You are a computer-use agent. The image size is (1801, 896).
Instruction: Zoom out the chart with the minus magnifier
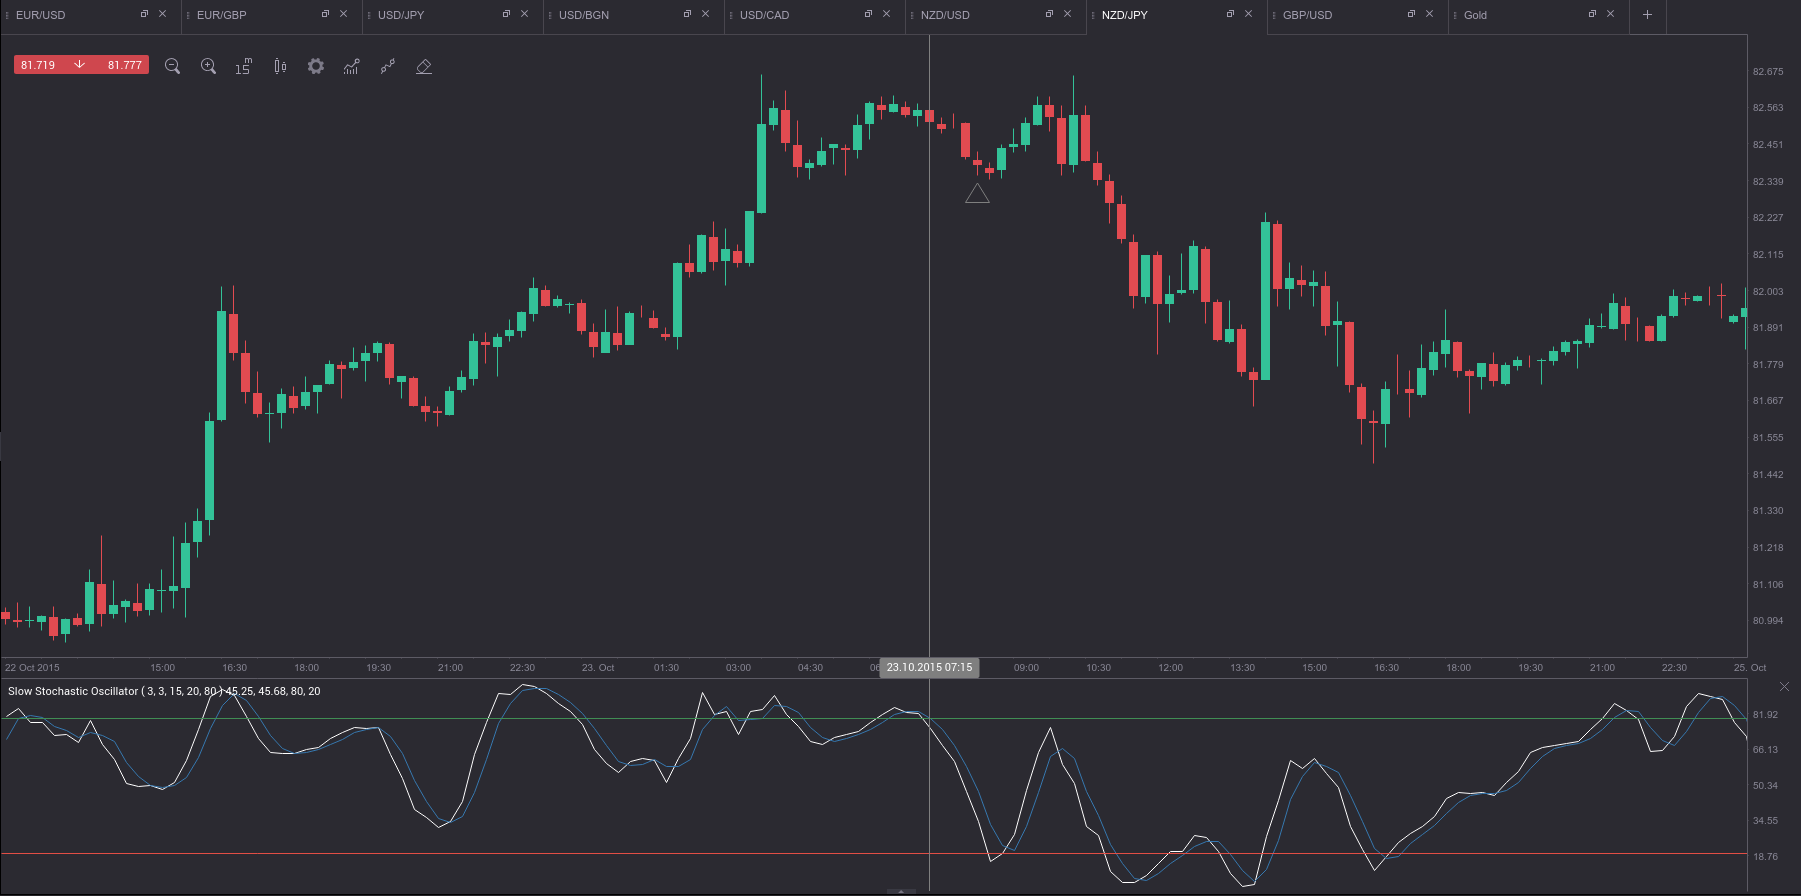[172, 66]
